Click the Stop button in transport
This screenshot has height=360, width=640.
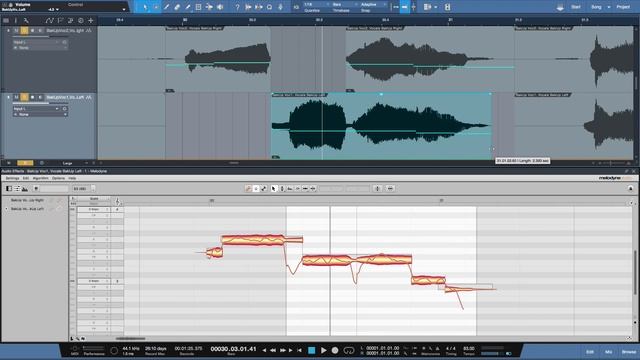[x=312, y=350]
